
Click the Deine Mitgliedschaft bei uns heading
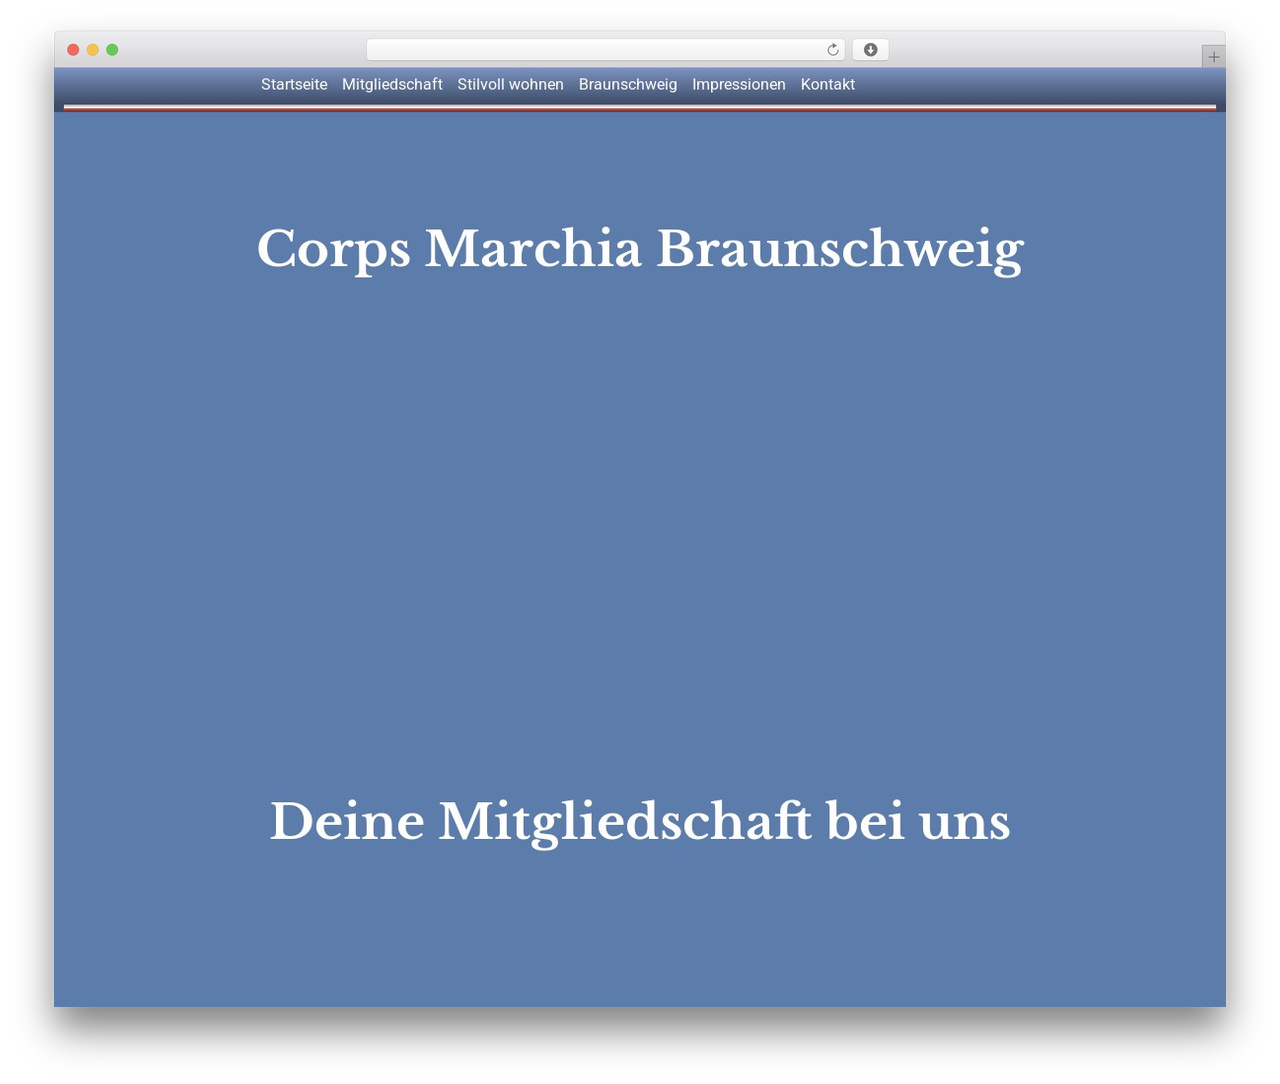pyautogui.click(x=640, y=822)
